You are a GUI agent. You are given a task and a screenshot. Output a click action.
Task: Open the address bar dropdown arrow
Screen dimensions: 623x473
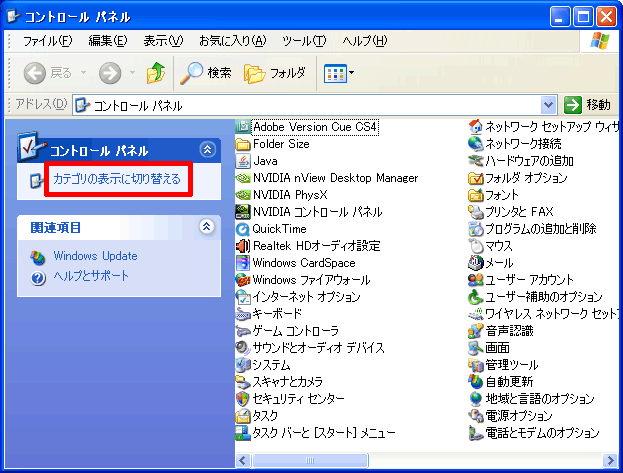point(548,105)
